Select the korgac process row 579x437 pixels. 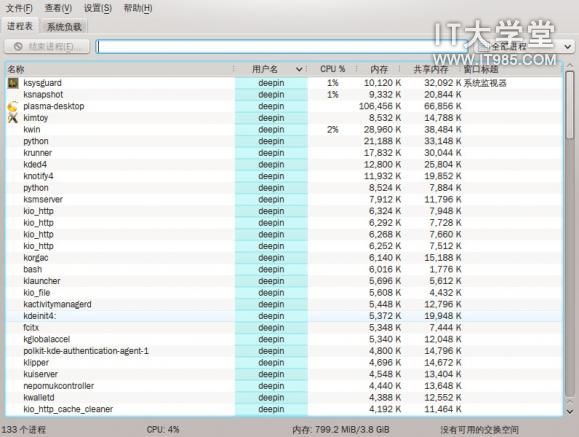[284, 258]
